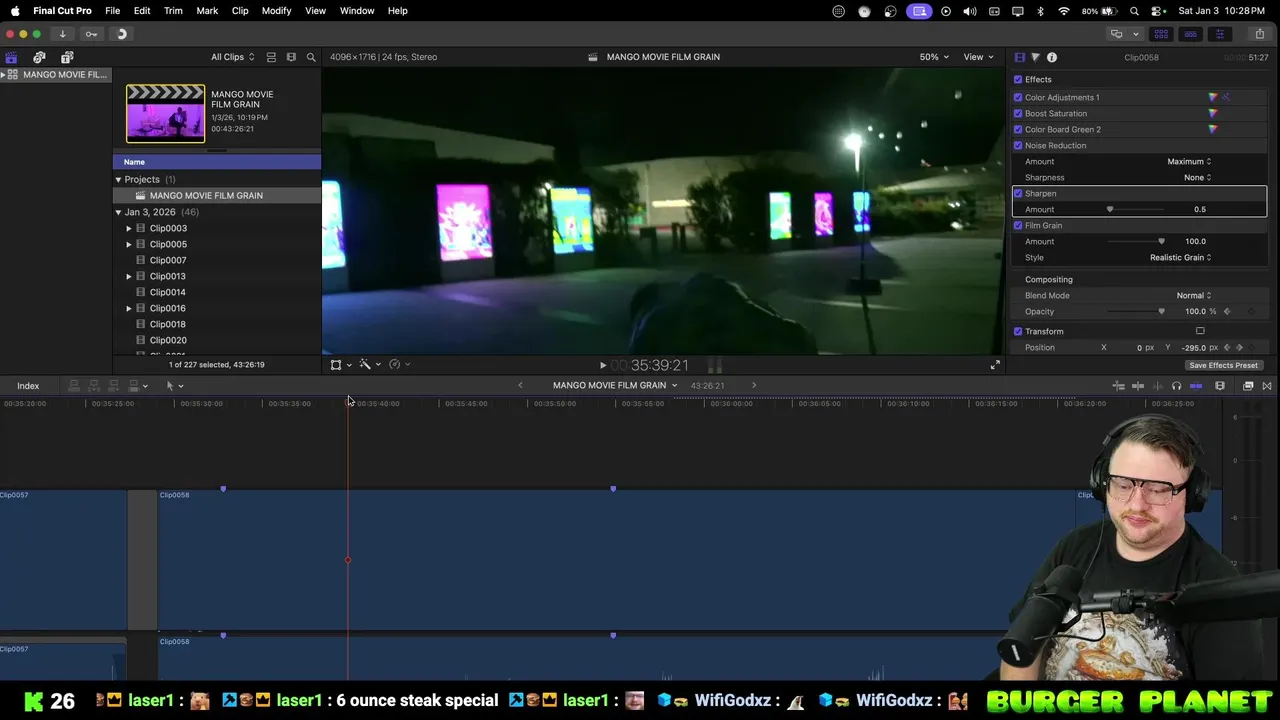This screenshot has width=1280, height=720.
Task: Click the Import Media down-arrow button
Action: tap(62, 34)
